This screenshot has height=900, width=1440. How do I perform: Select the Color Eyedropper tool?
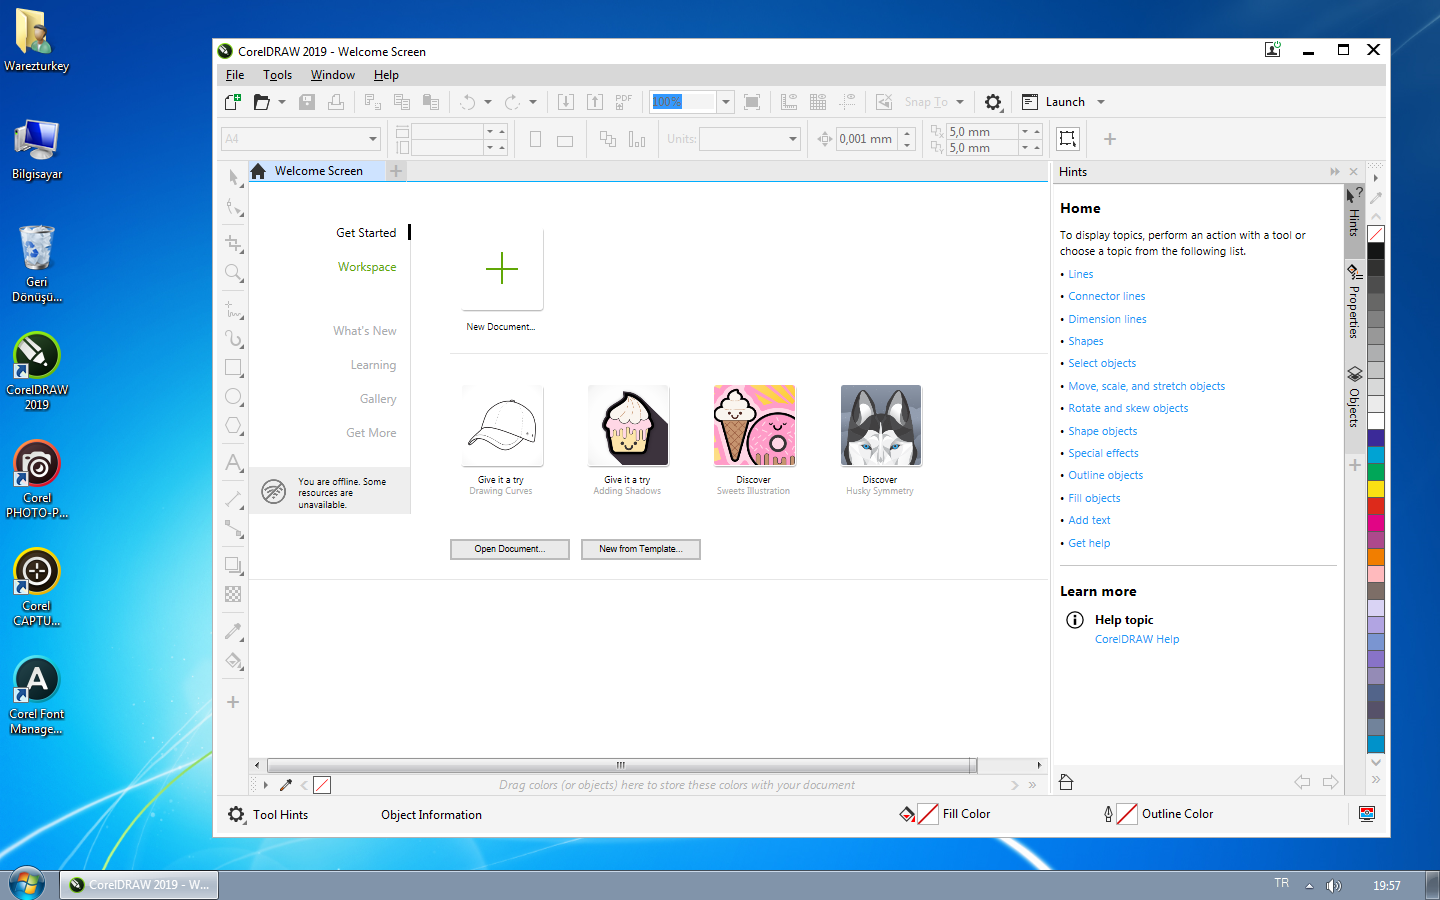click(234, 631)
